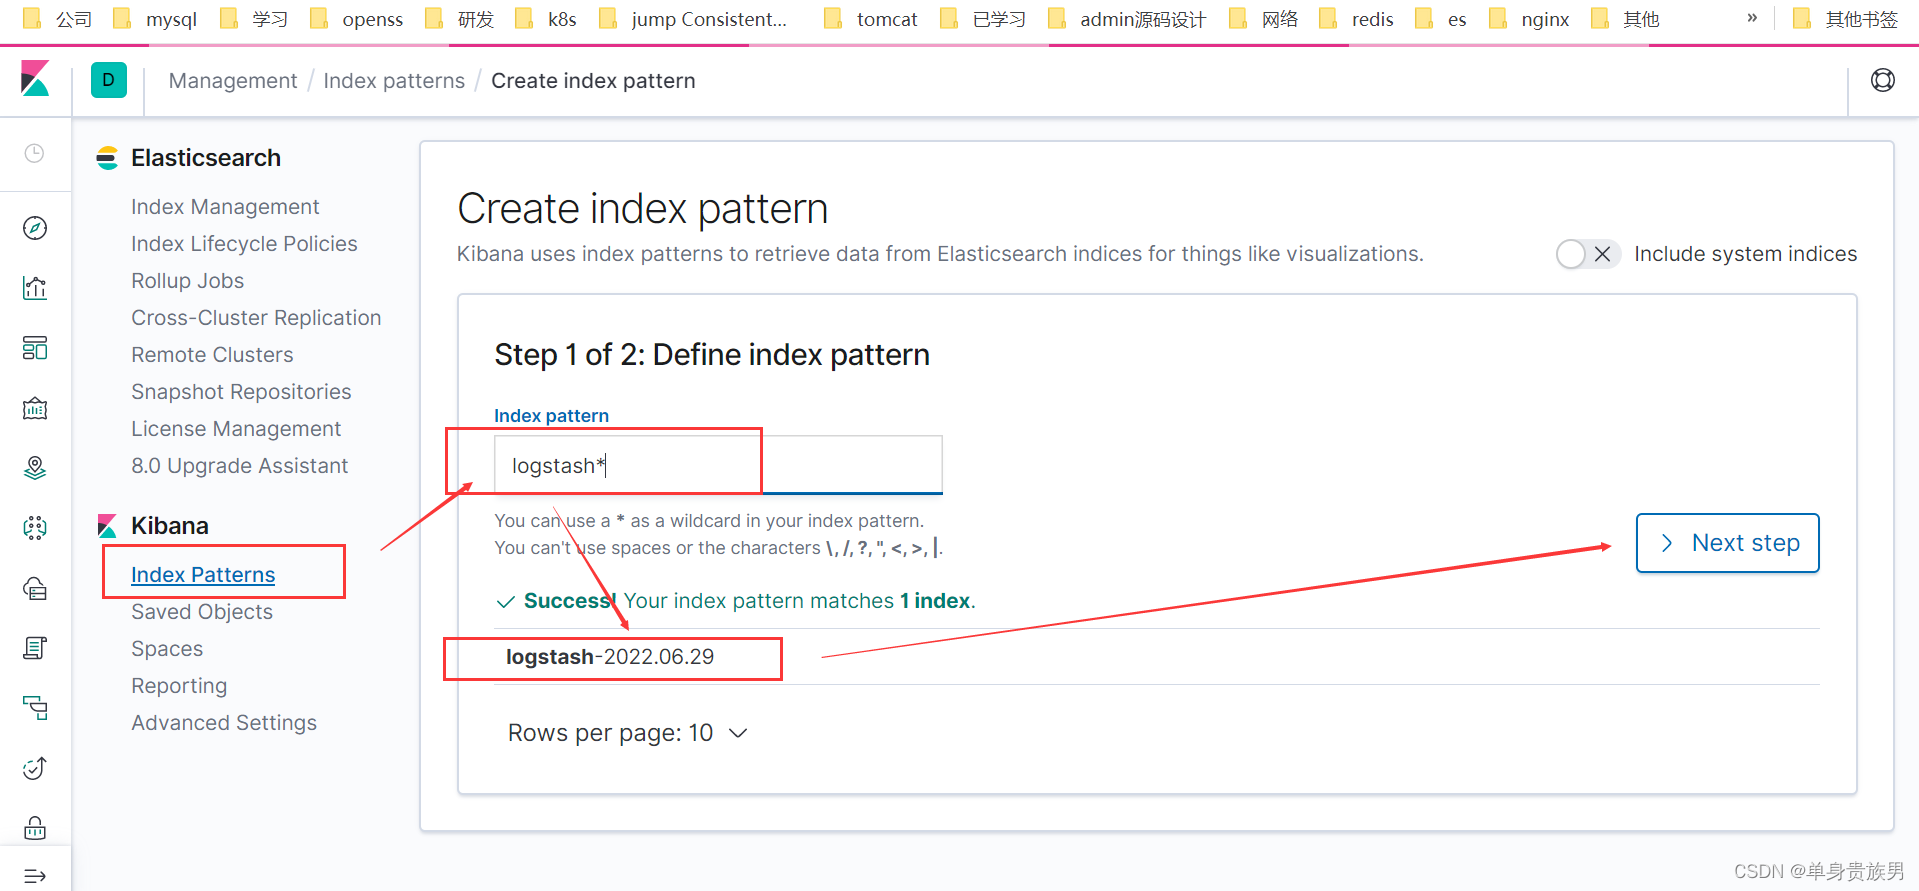Click the Elasticsearch section logo icon
The image size is (1919, 891).
point(107,158)
